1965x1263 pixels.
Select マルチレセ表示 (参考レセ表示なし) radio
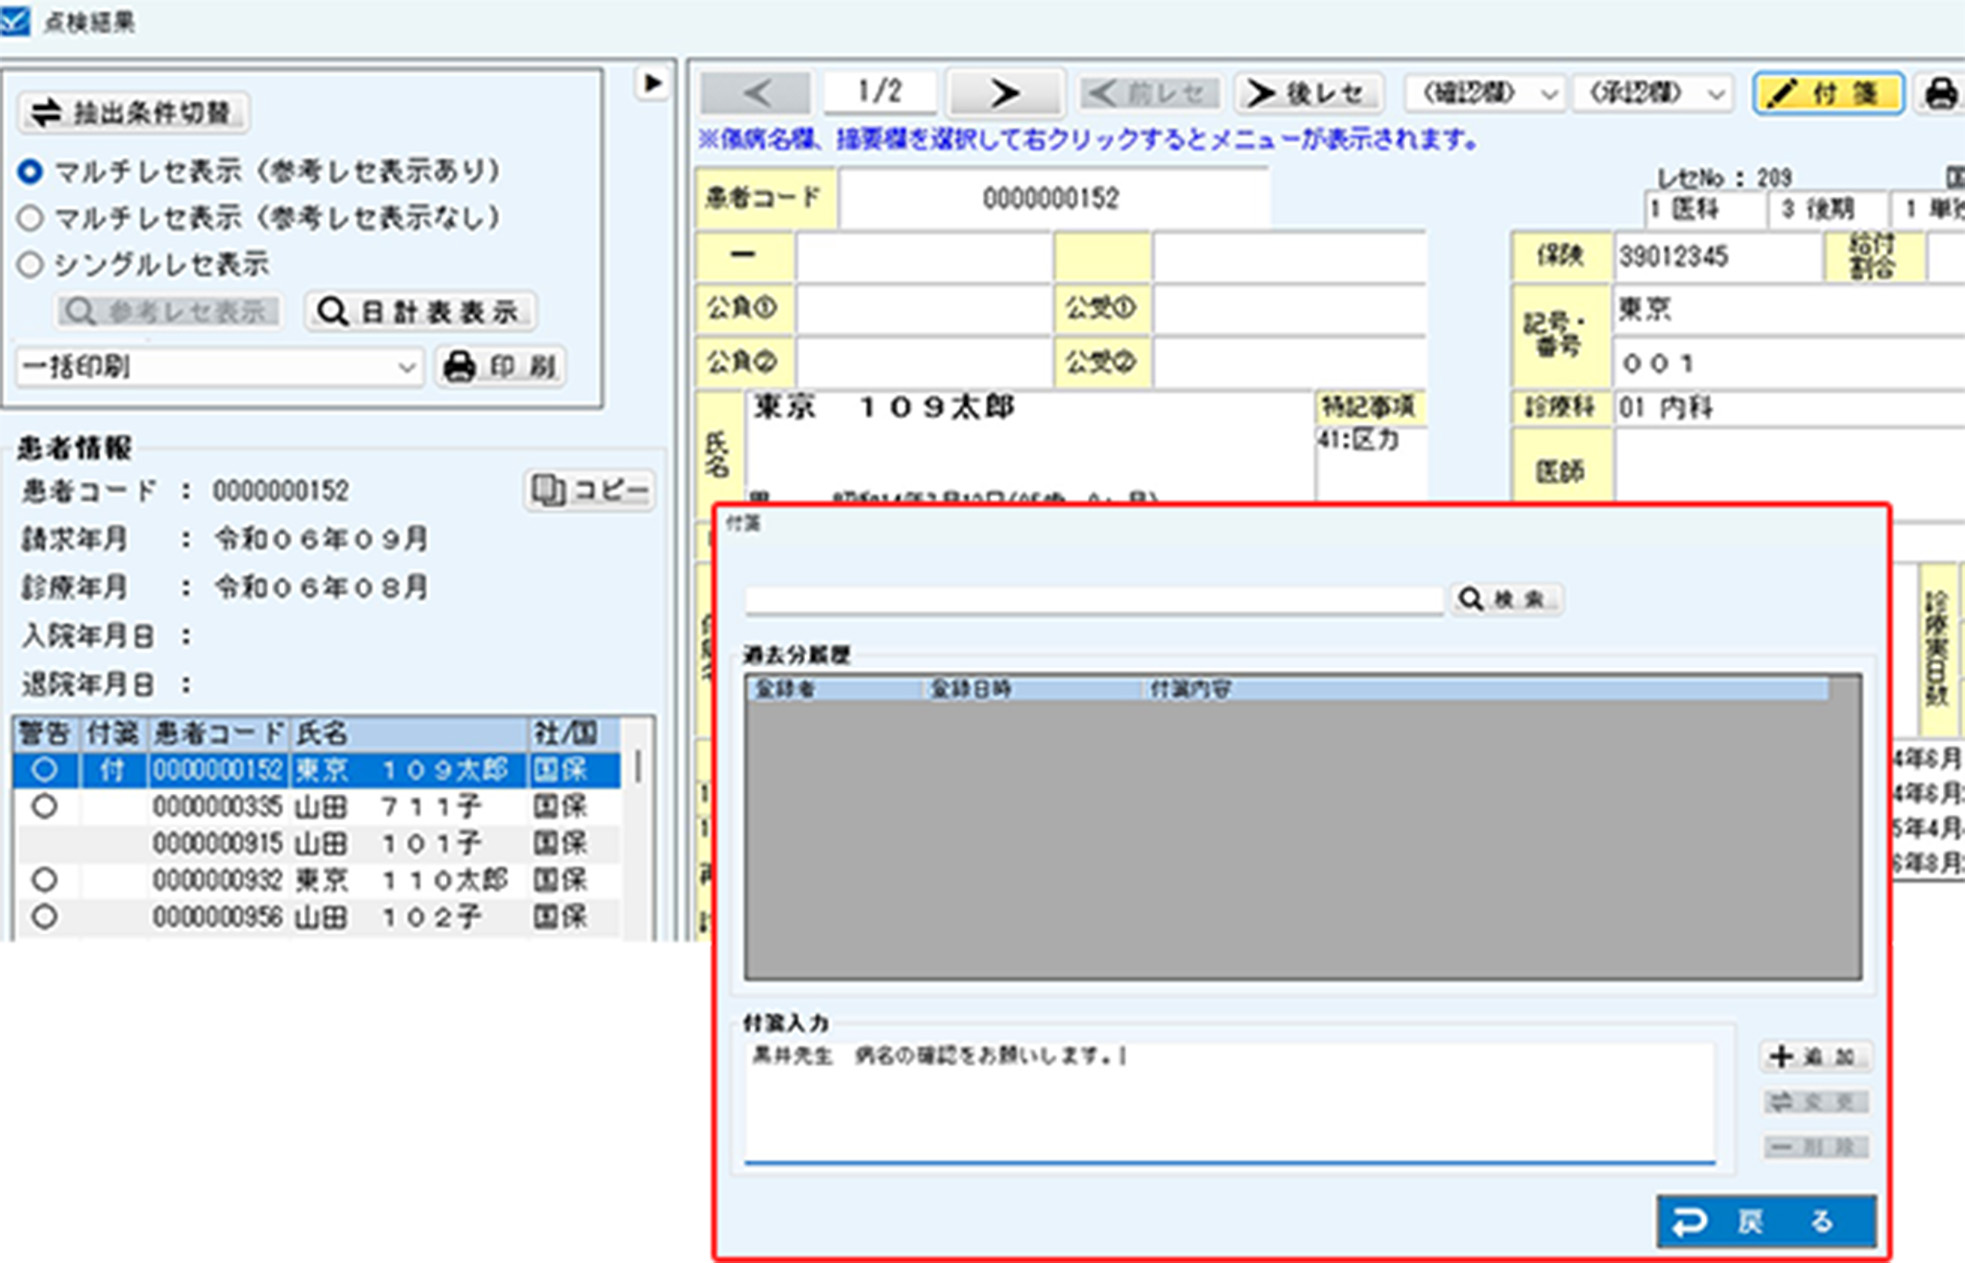click(x=31, y=217)
